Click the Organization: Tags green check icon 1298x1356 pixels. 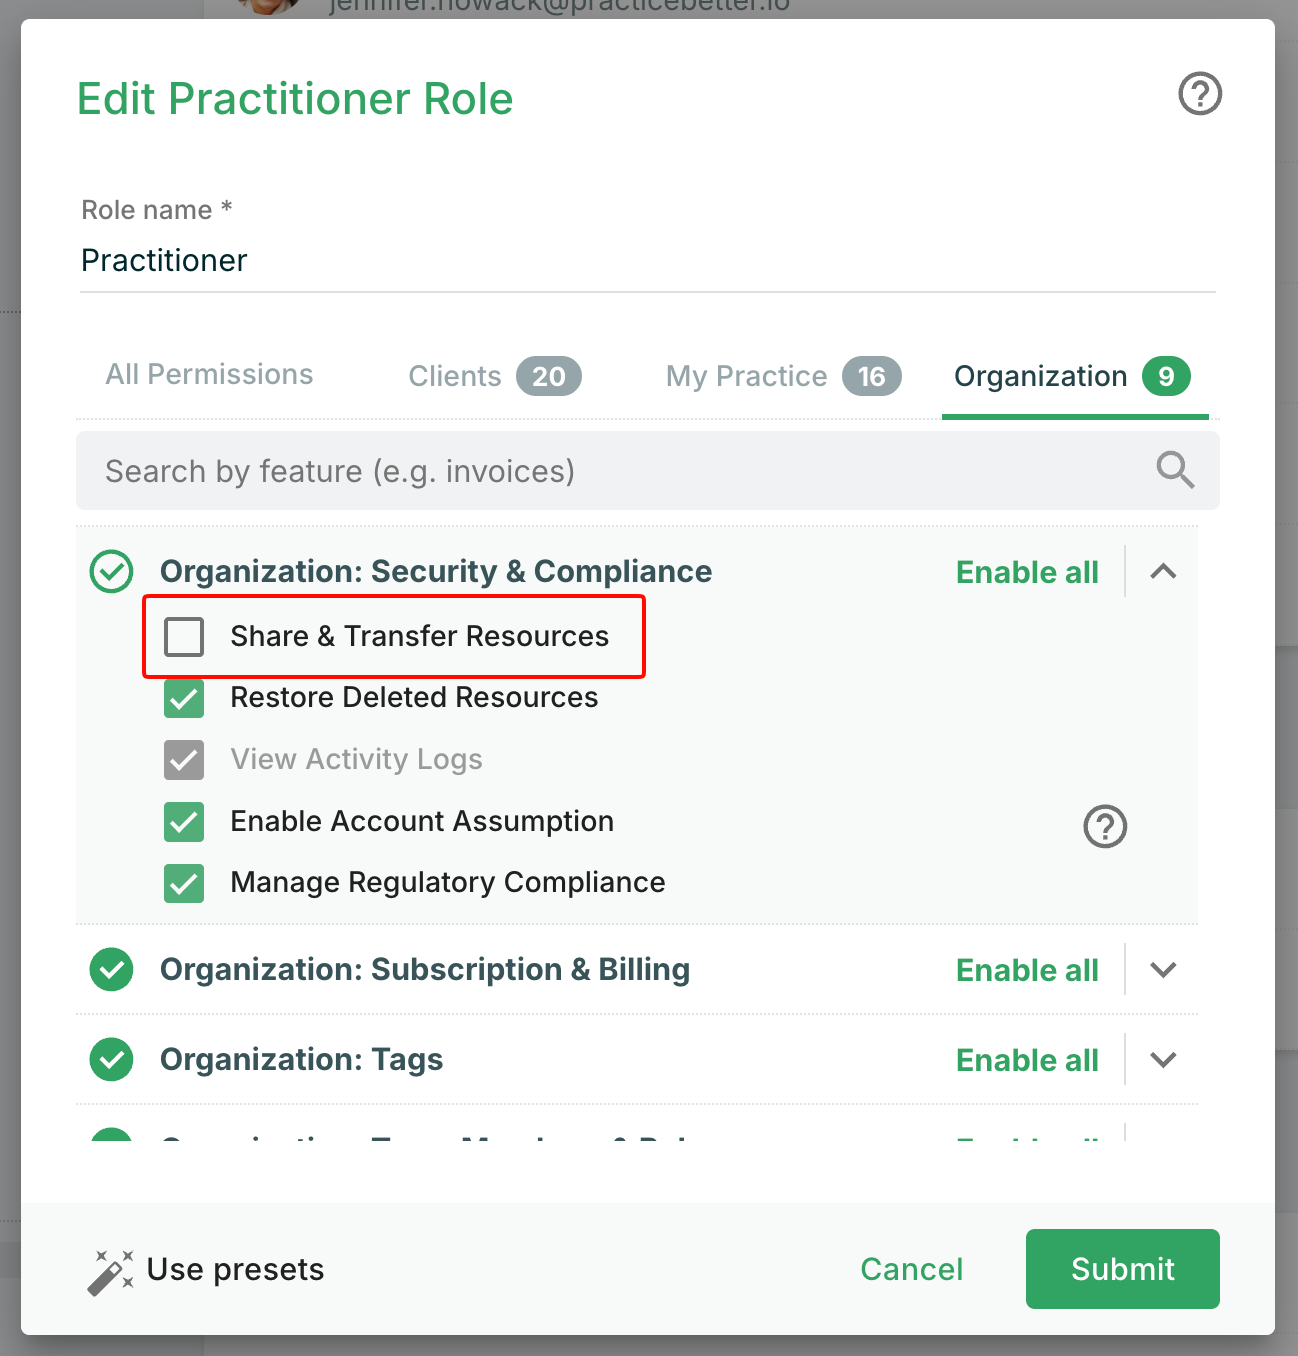coord(111,1060)
